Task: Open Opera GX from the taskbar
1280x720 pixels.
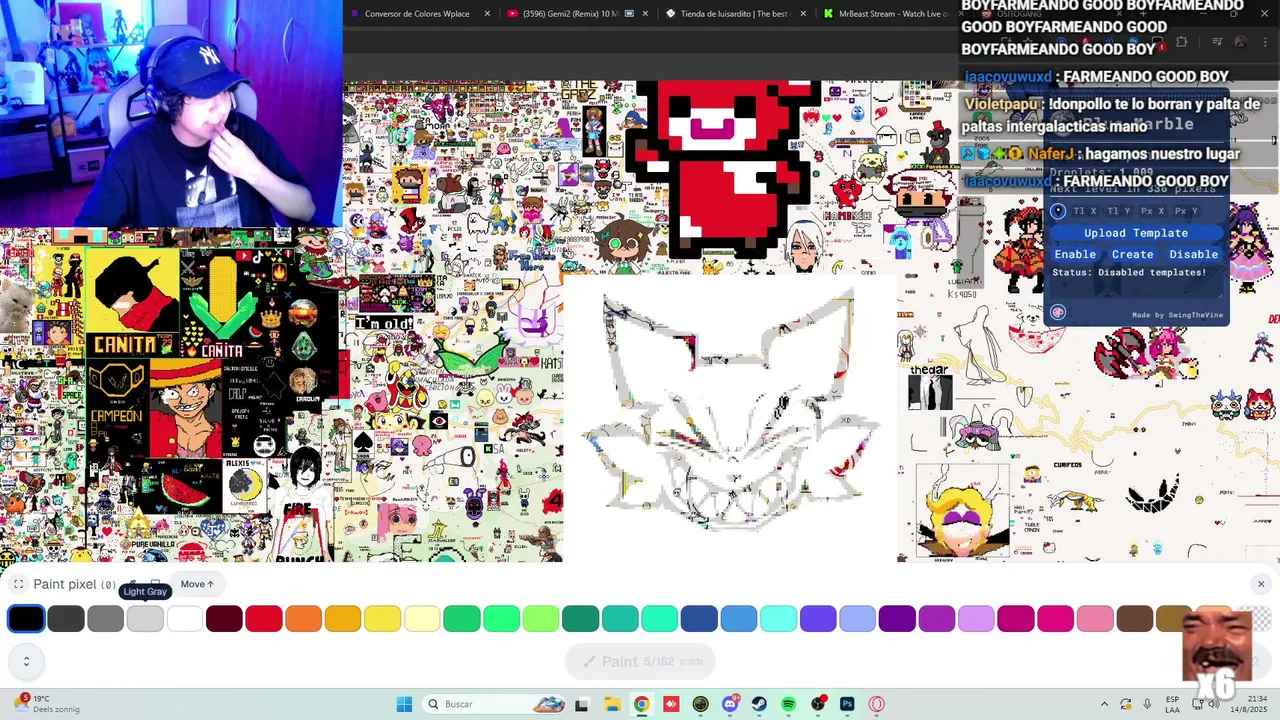Action: click(x=877, y=704)
